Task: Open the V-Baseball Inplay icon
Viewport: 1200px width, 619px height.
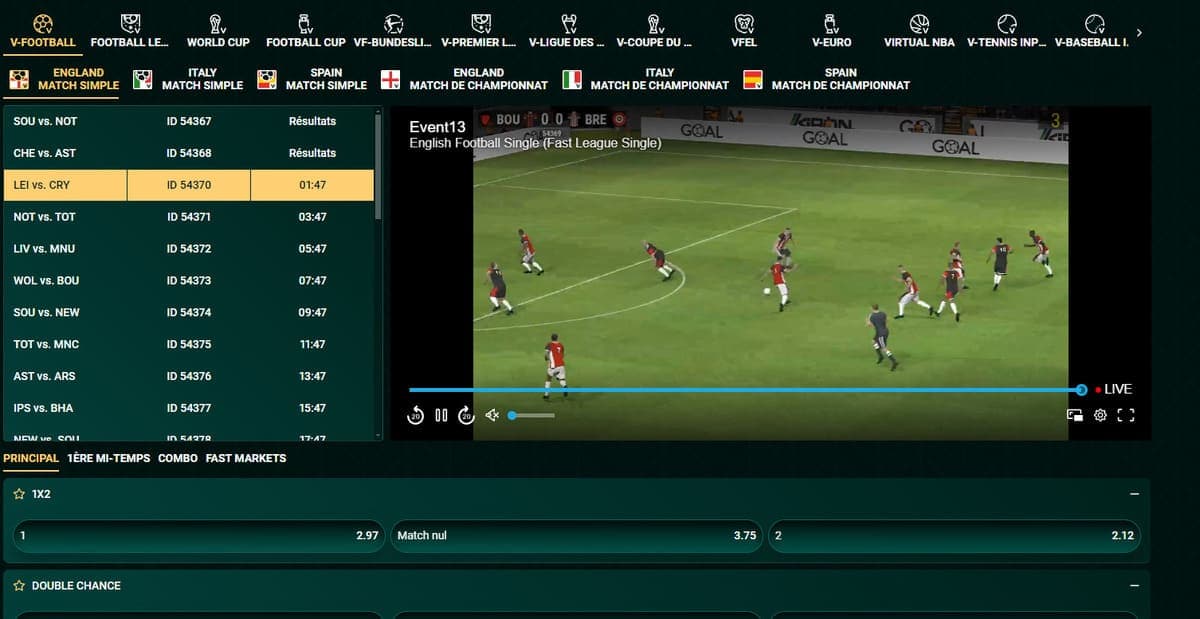Action: [1095, 23]
